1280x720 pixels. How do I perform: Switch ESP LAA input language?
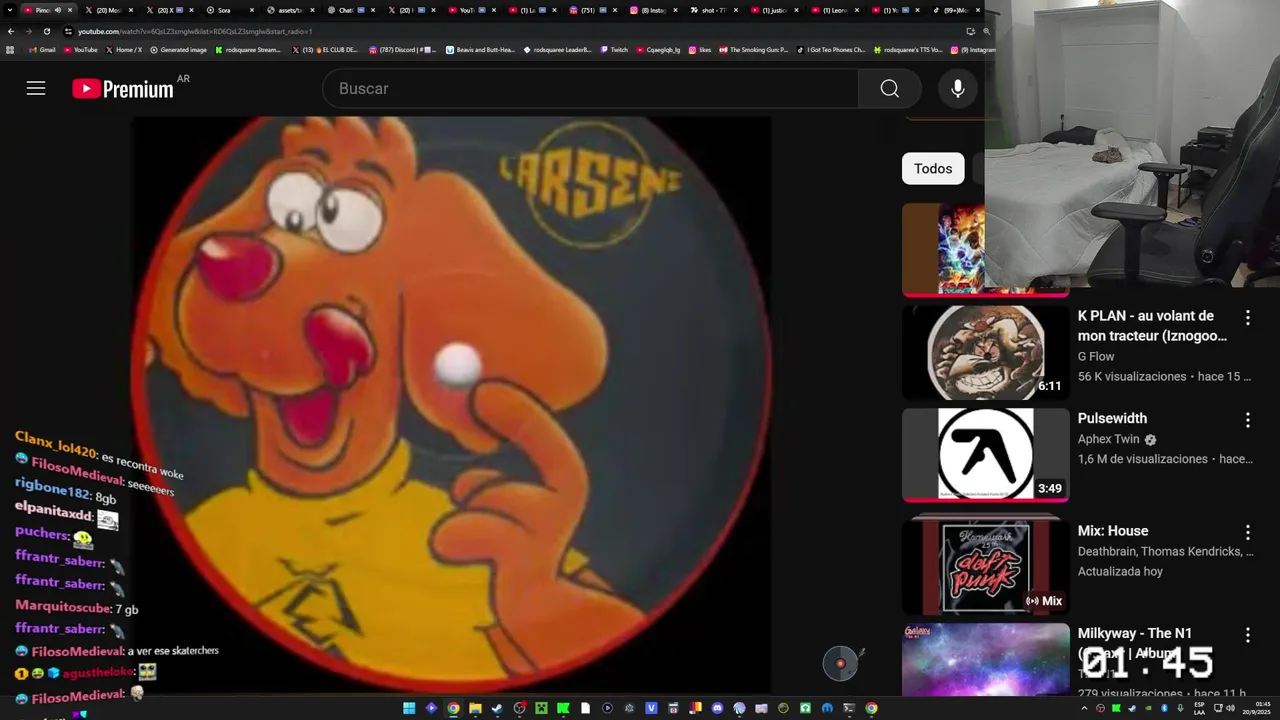coord(1199,708)
